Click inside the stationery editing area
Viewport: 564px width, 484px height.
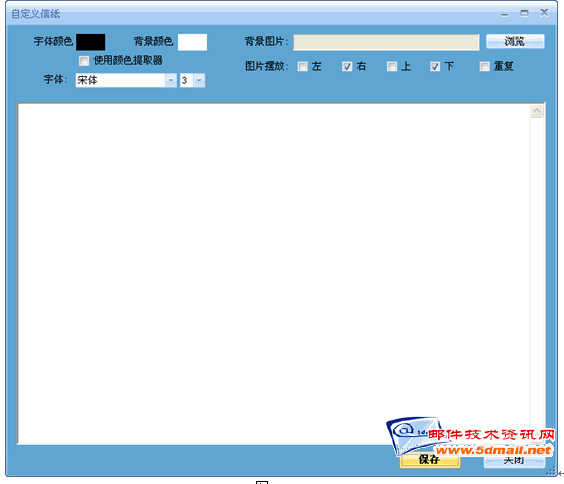coord(273,273)
